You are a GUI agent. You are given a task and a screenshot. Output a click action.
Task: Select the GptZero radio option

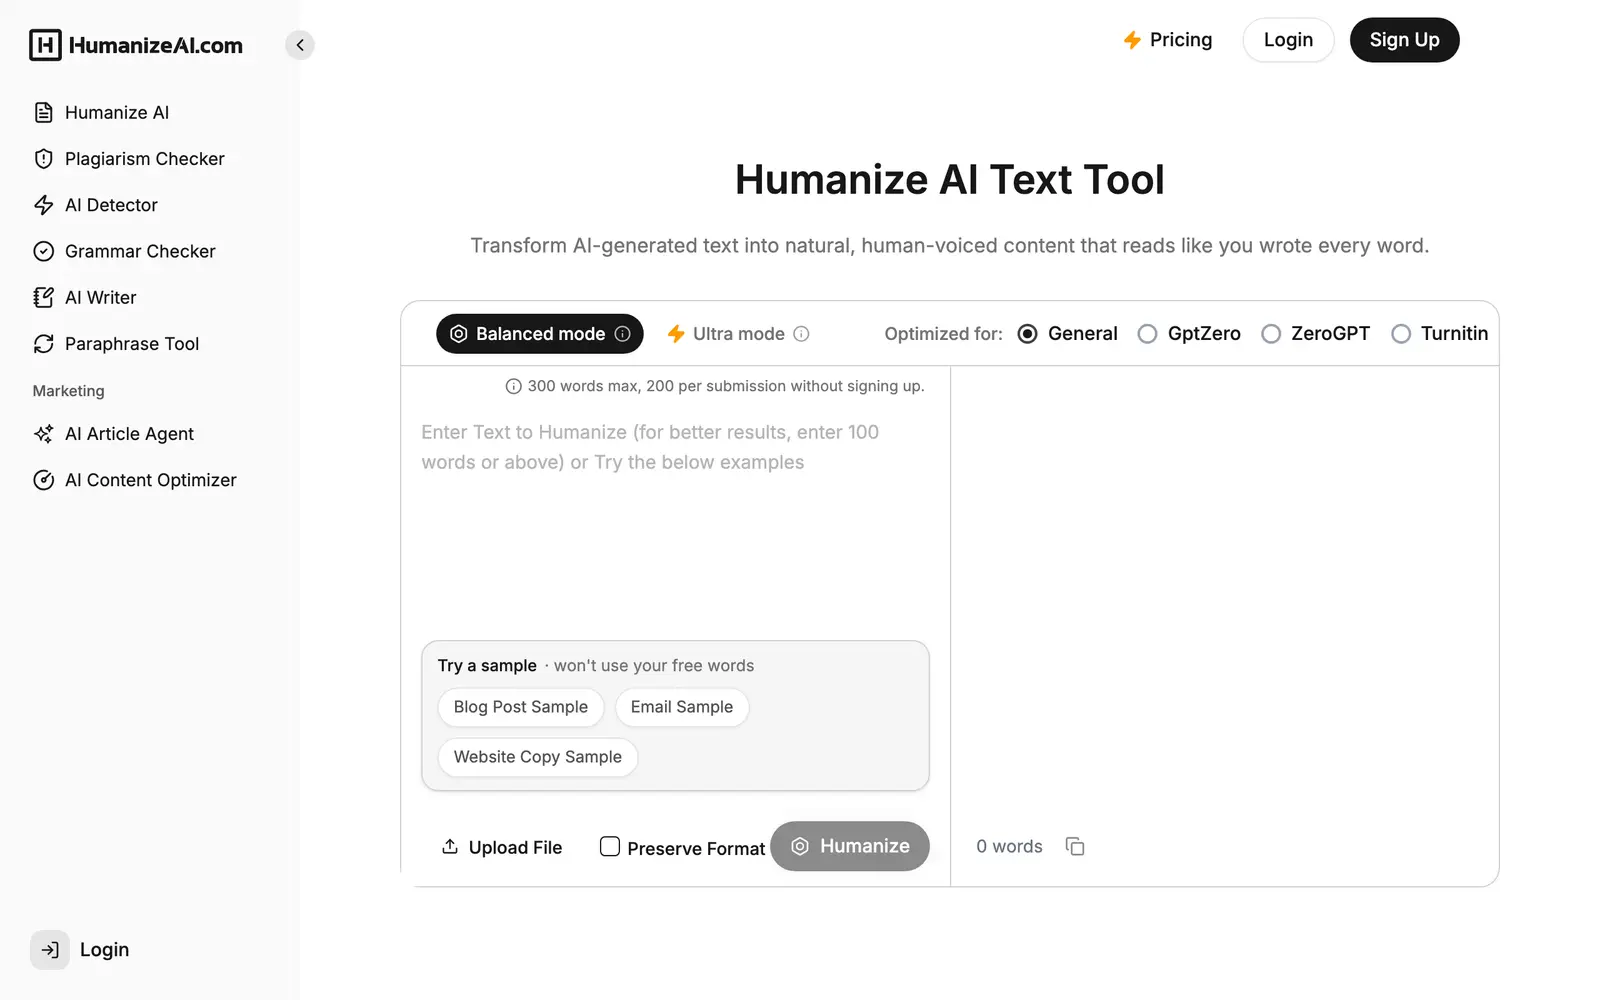1147,334
